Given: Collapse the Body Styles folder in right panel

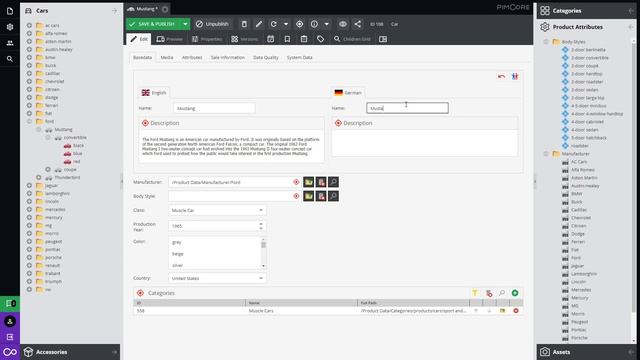Looking at the screenshot, I should (x=546, y=42).
